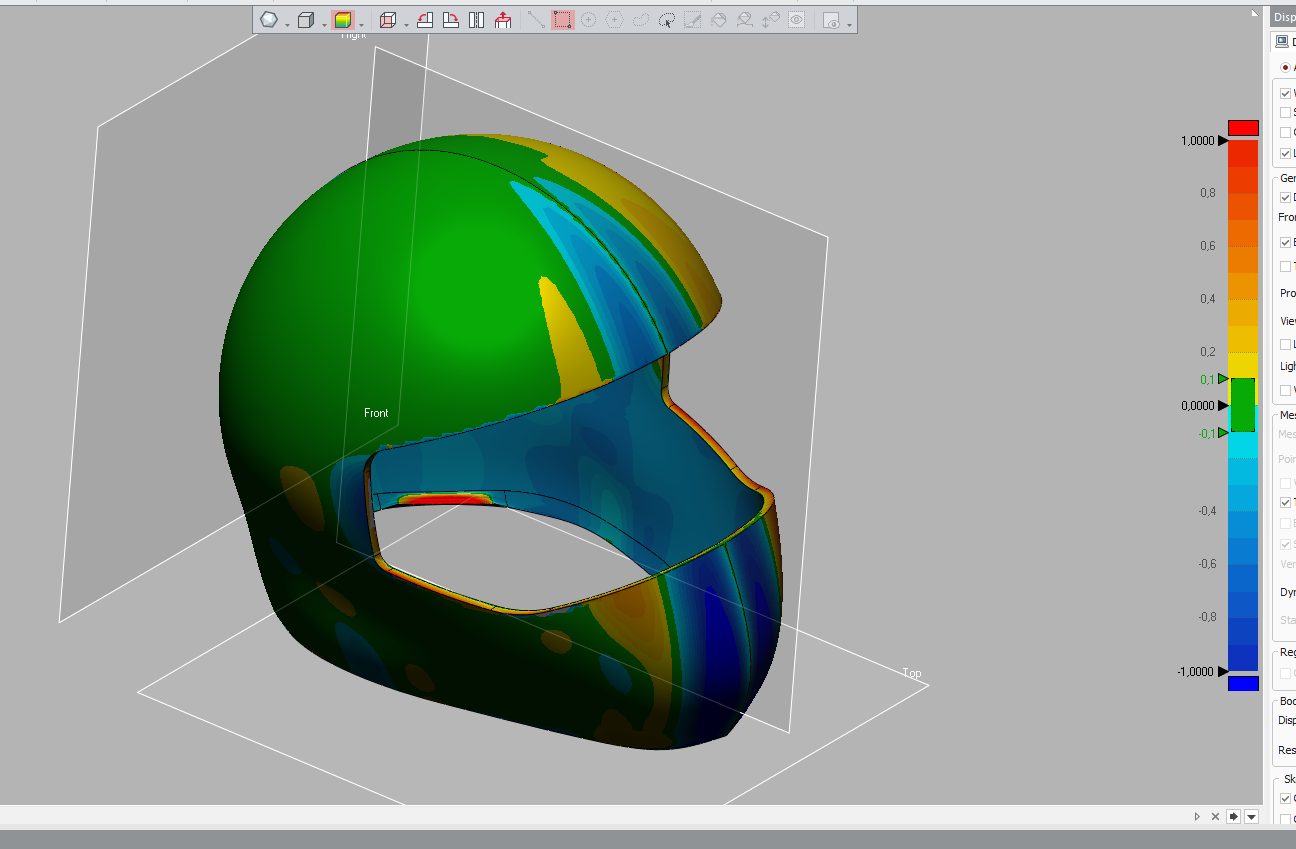Click the wireframe viewpoint cube icon
The height and width of the screenshot is (849, 1296).
[x=388, y=20]
